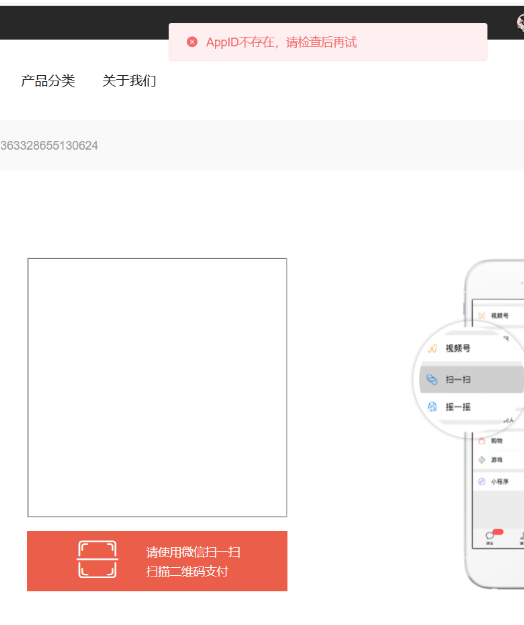
Task: Click the 视频号 icon in magnified circle
Action: click(x=432, y=349)
